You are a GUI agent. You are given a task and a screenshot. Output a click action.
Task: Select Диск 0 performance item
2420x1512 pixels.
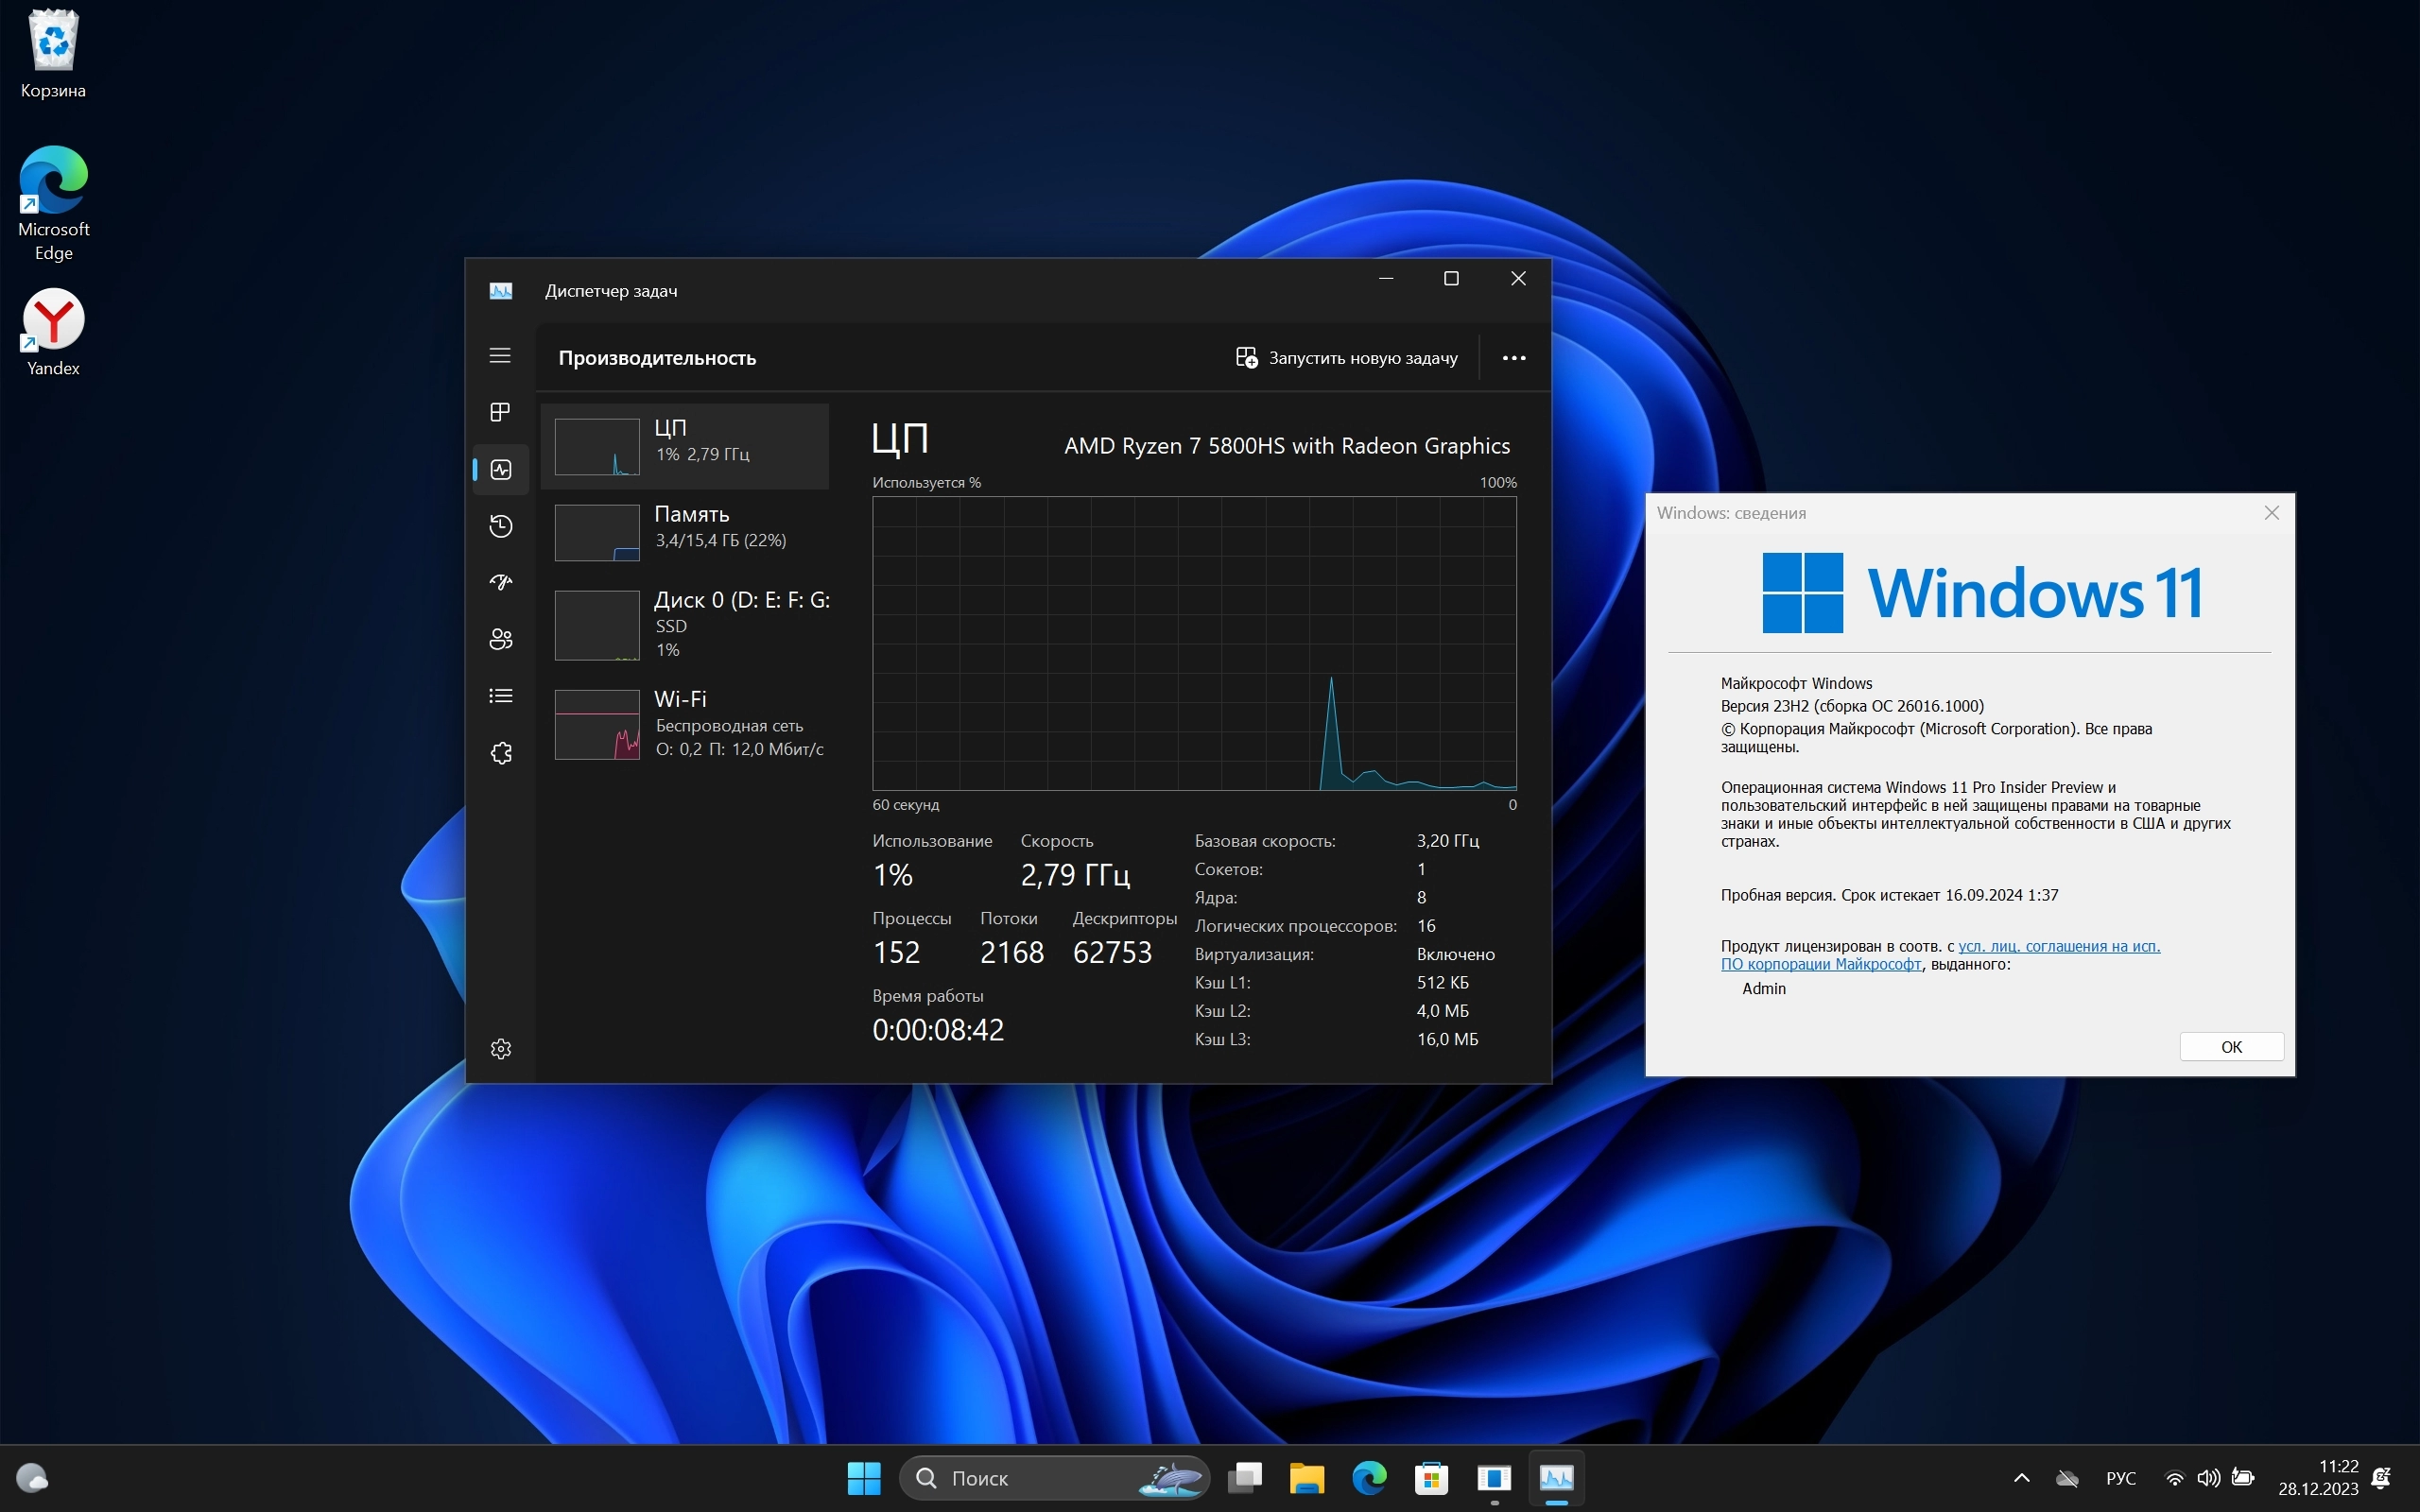tap(690, 624)
